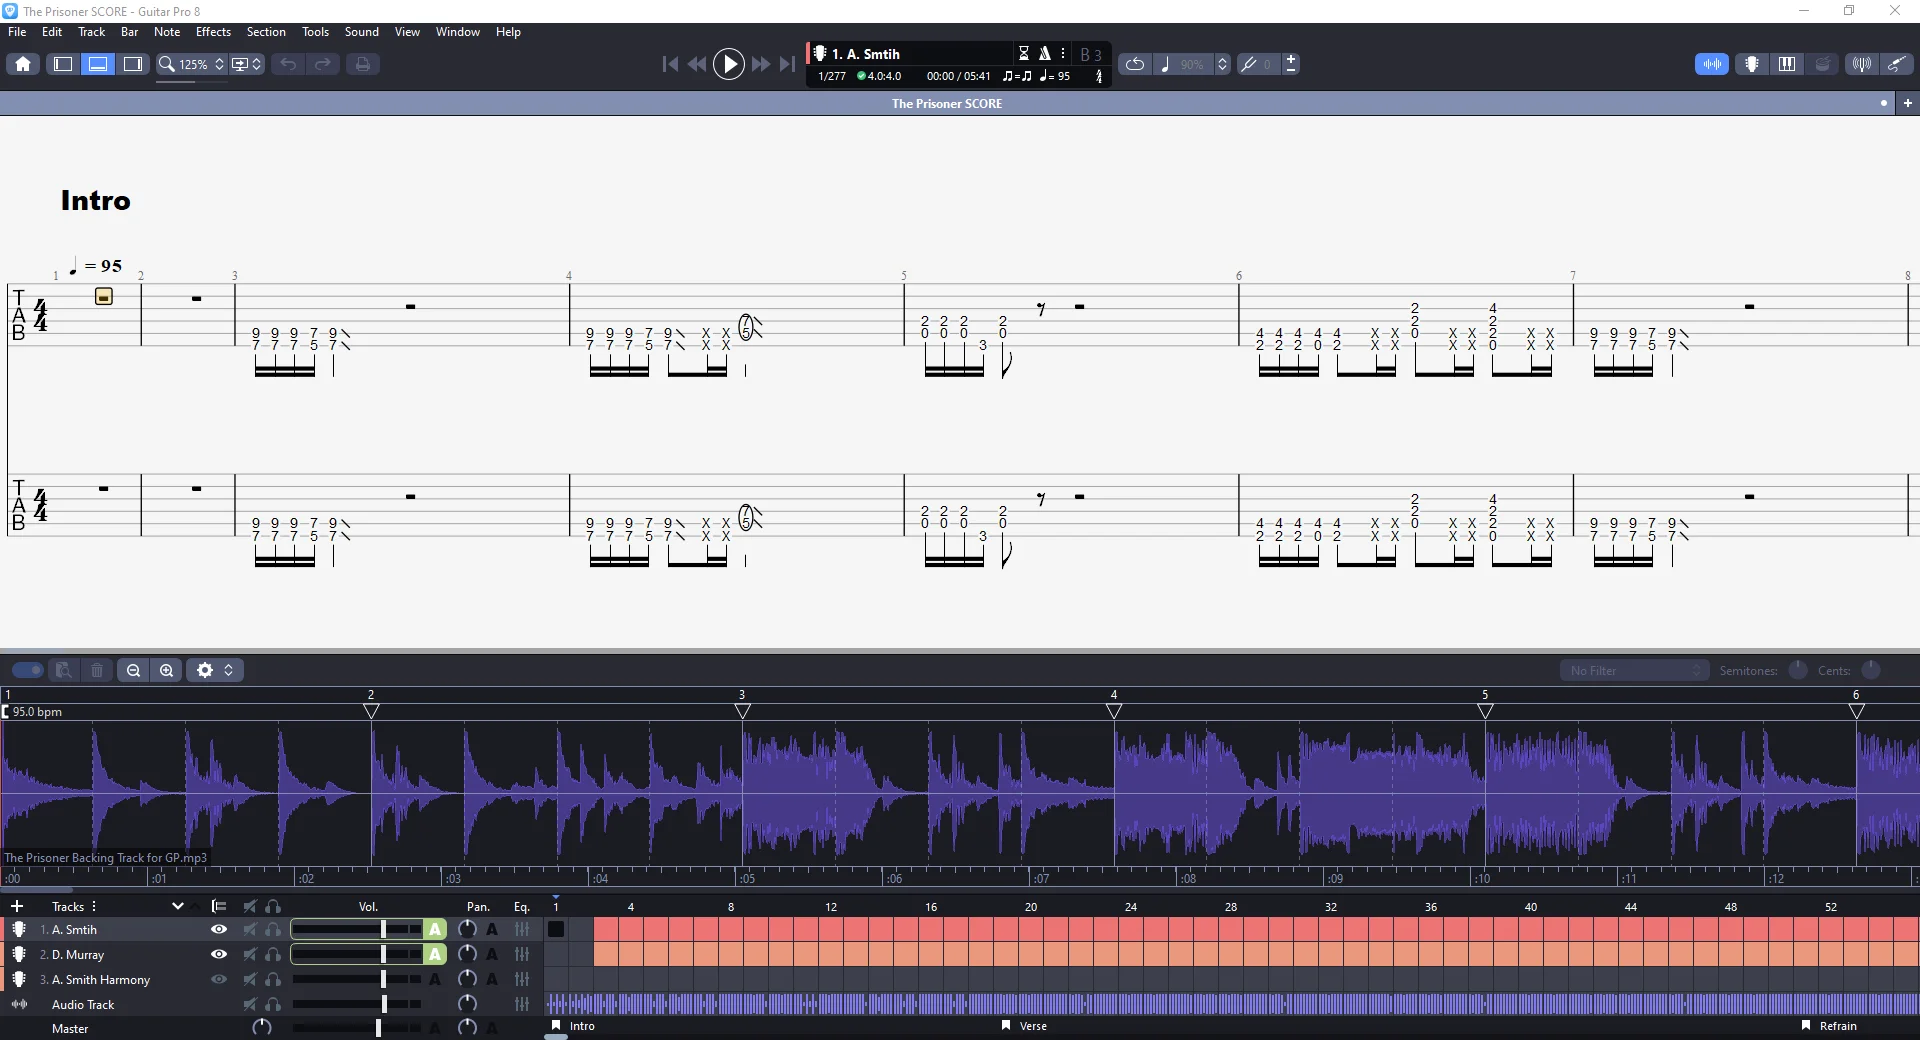The height and width of the screenshot is (1040, 1920).
Task: Open the tuner icon
Action: click(x=1862, y=64)
